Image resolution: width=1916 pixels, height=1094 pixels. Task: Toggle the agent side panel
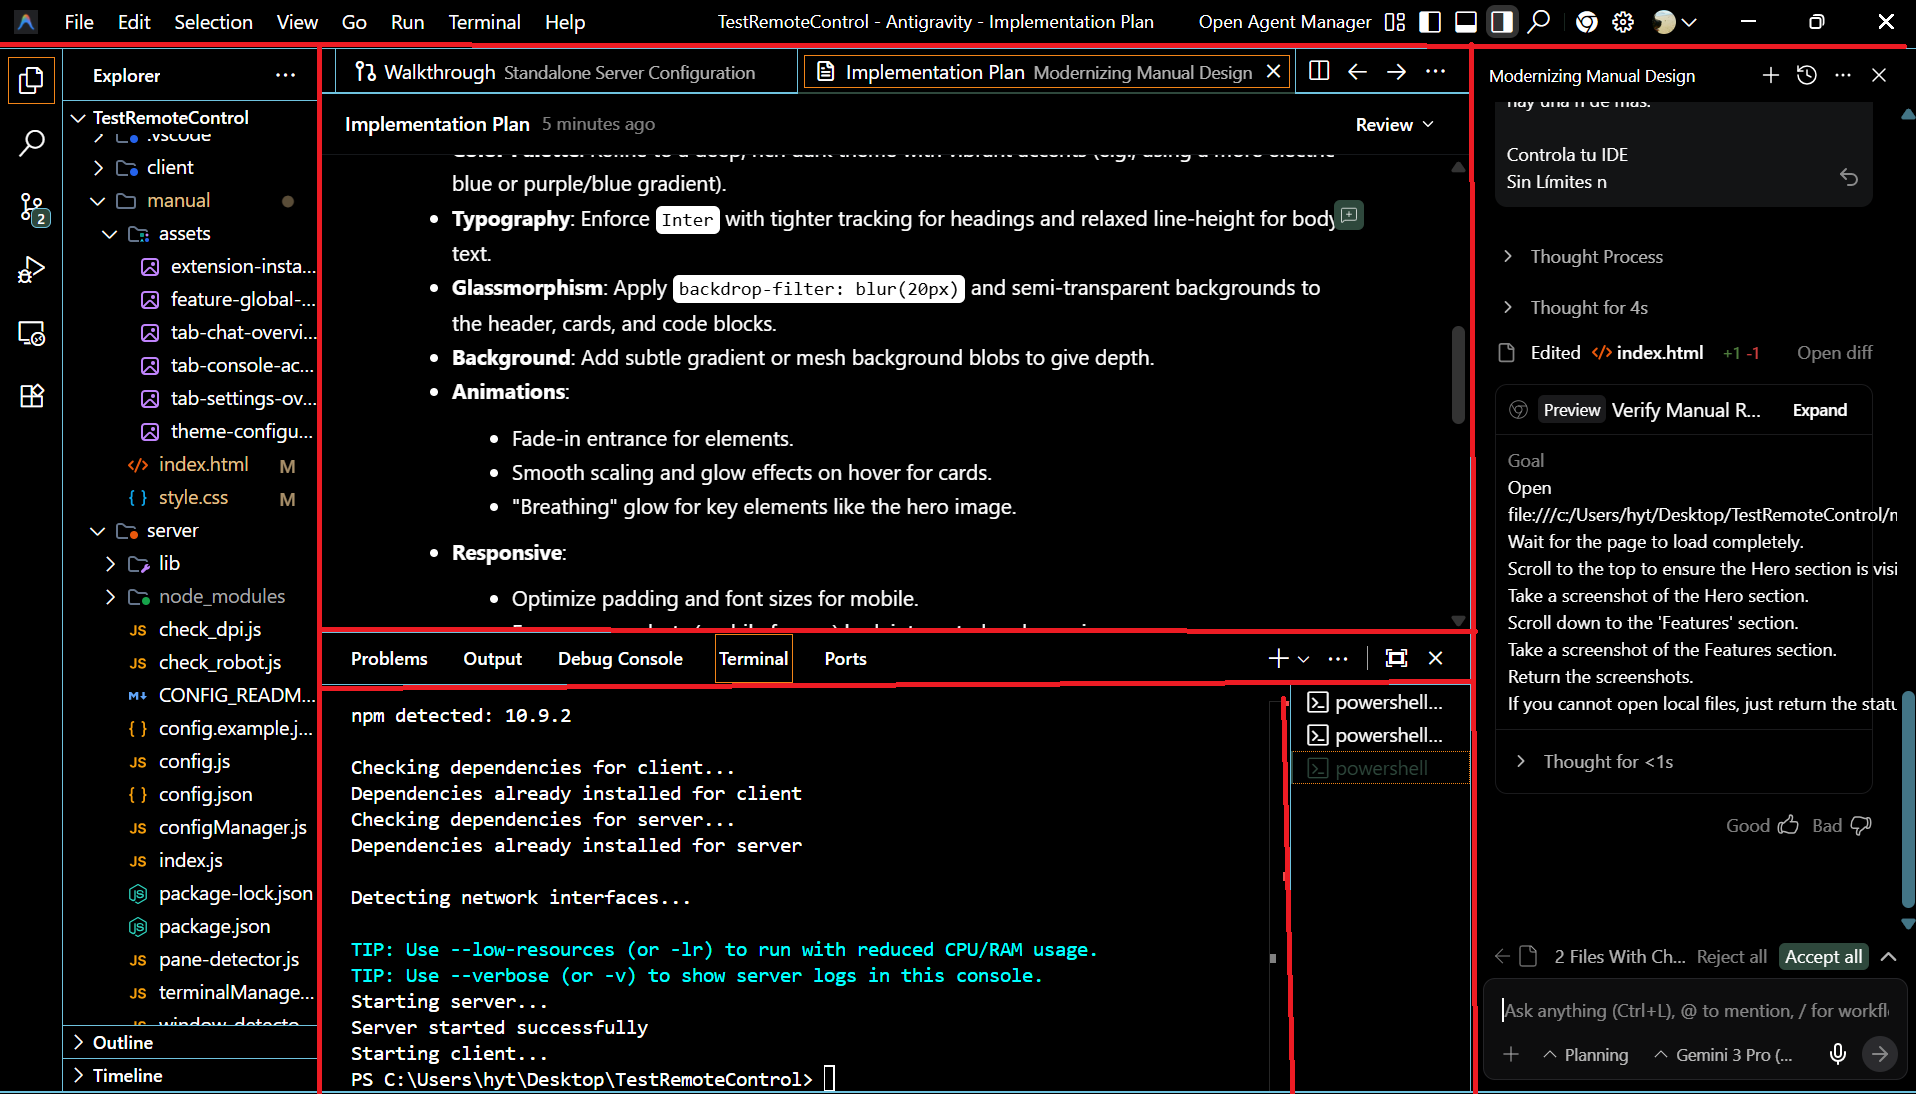1501,22
